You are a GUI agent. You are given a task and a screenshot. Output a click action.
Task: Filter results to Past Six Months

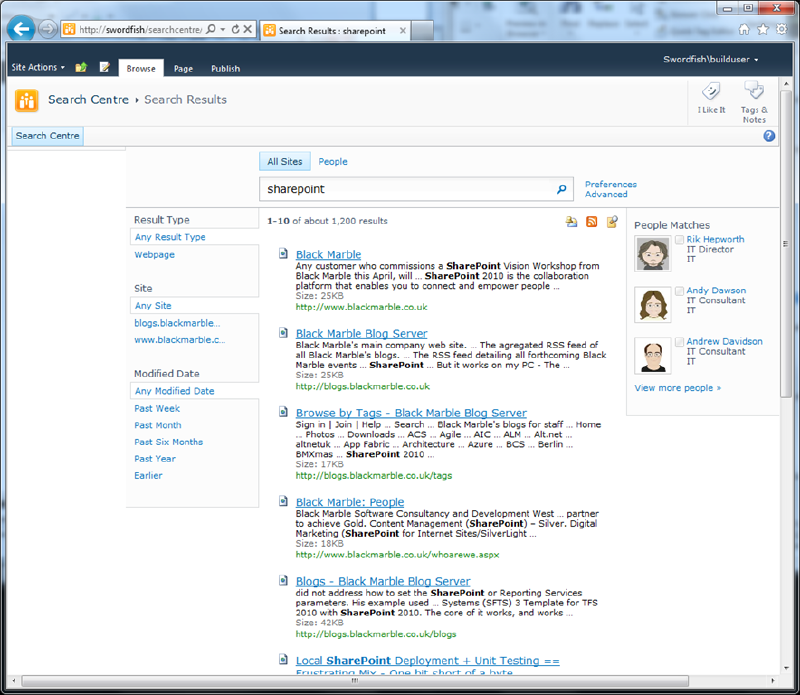(x=168, y=442)
